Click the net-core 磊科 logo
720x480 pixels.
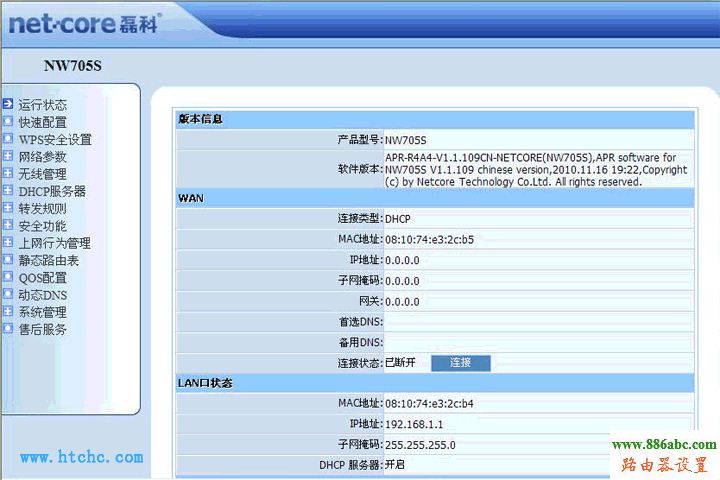[85, 22]
